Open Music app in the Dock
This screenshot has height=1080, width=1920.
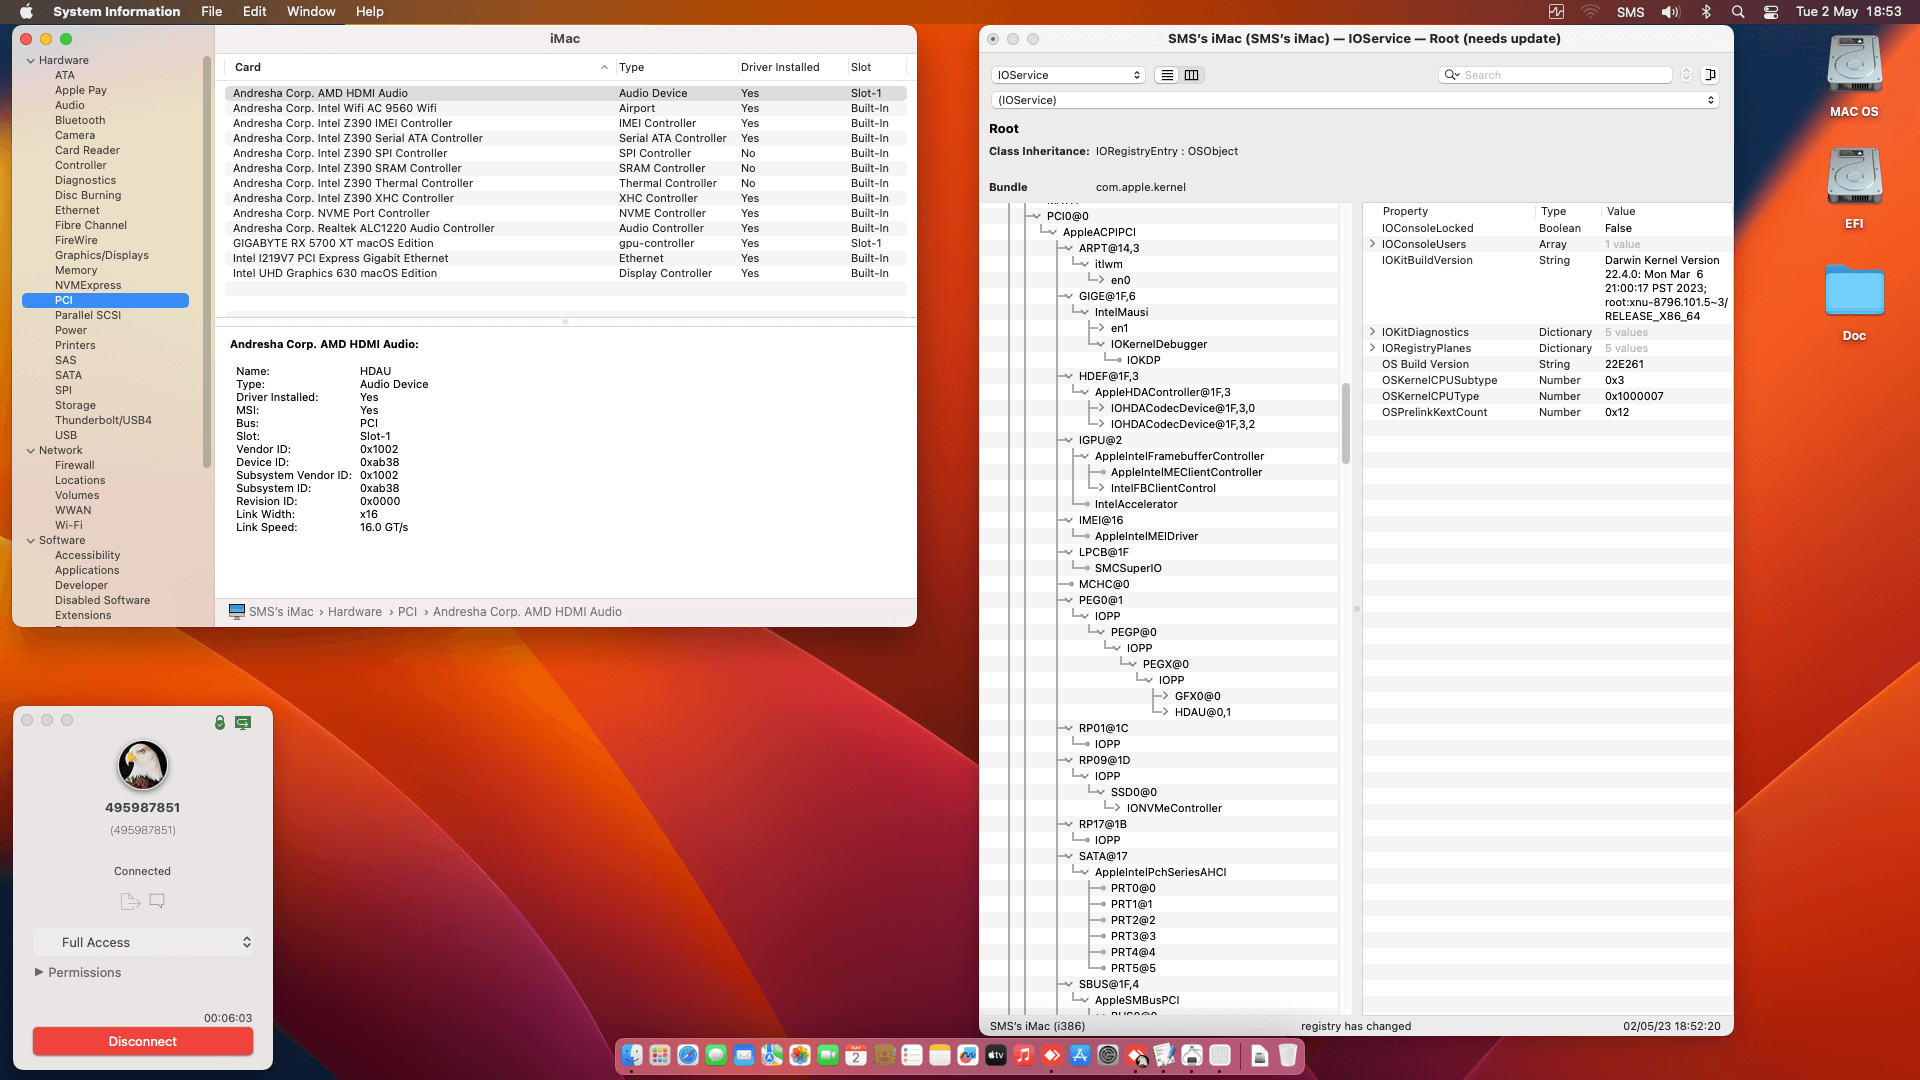click(x=1024, y=1055)
